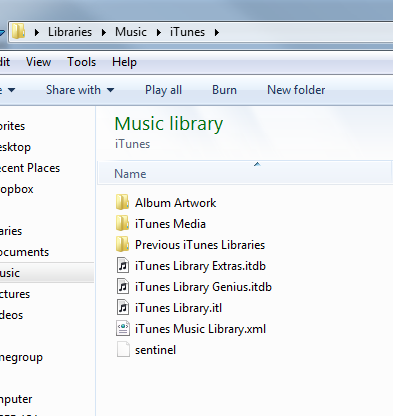Select Dropbox in the navigation pane
Screen dimensions: 393x416
(x=17, y=189)
